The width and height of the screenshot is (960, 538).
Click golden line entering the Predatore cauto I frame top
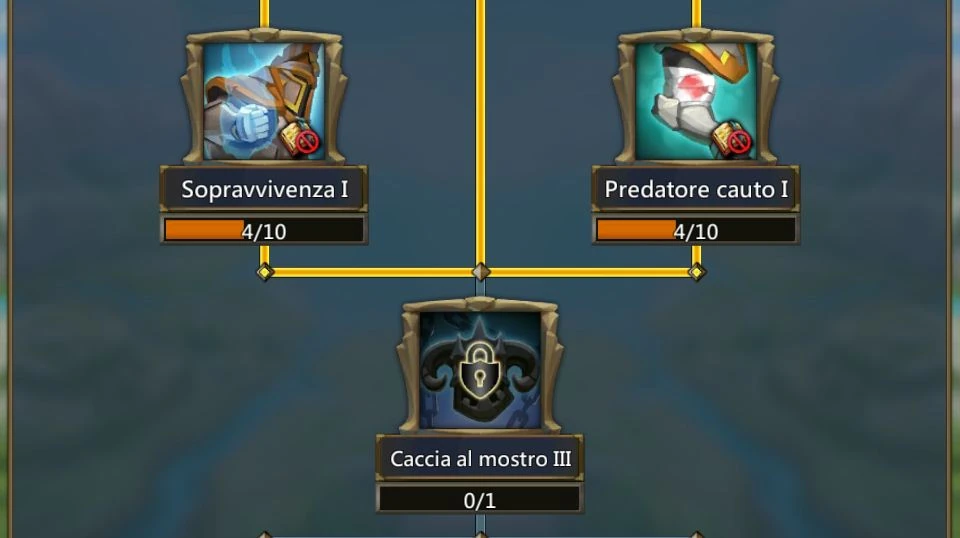pyautogui.click(x=696, y=14)
